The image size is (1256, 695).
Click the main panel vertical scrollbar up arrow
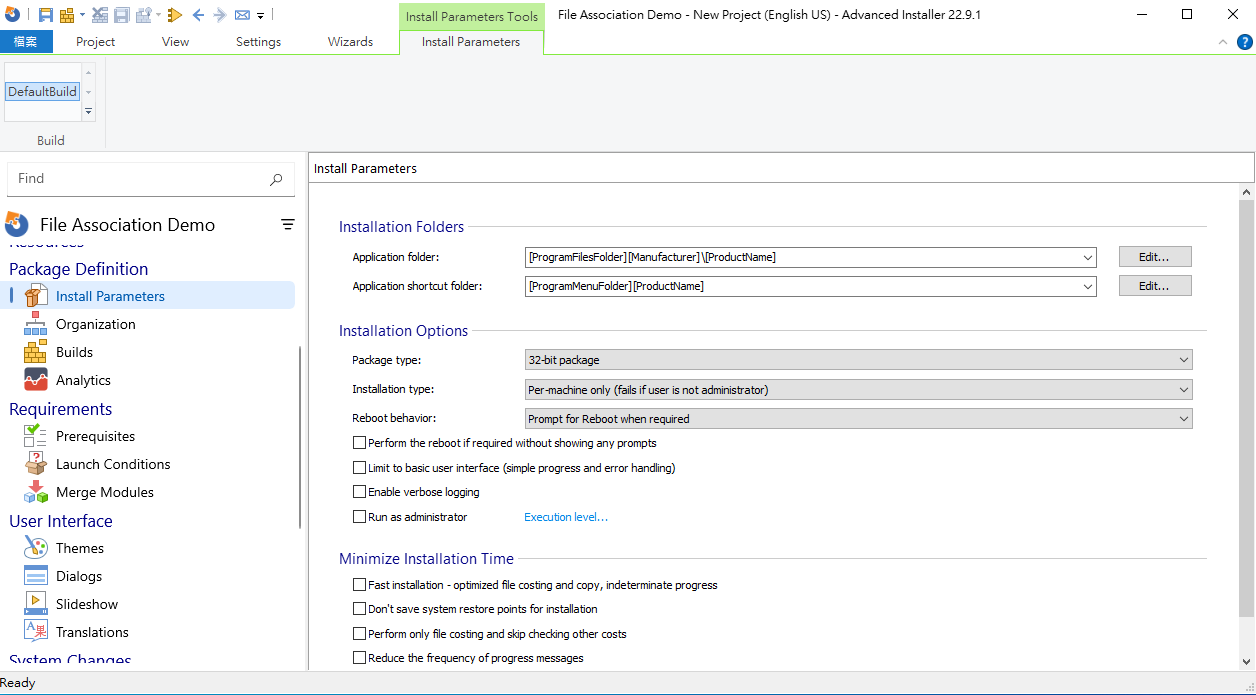(x=1246, y=191)
